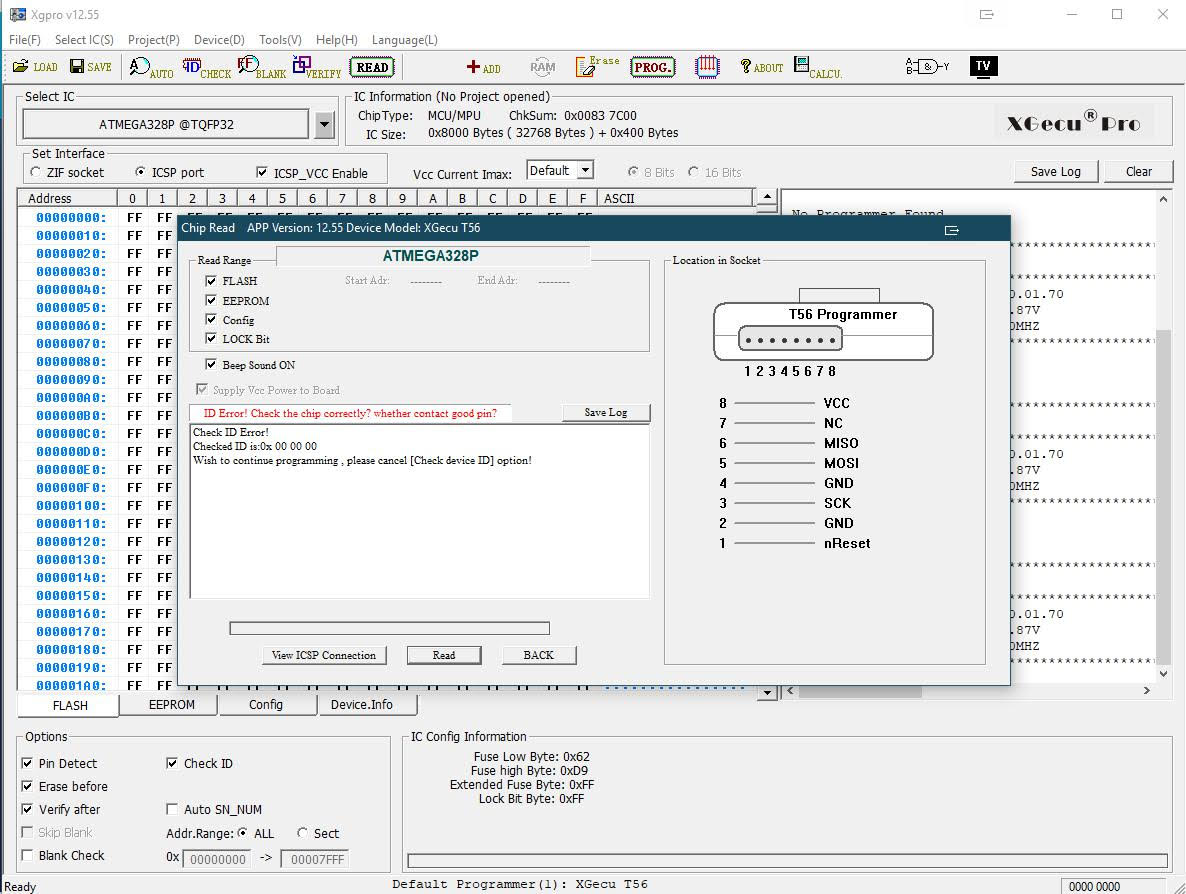Expand the Vcc Current Imax dropdown

tap(585, 171)
